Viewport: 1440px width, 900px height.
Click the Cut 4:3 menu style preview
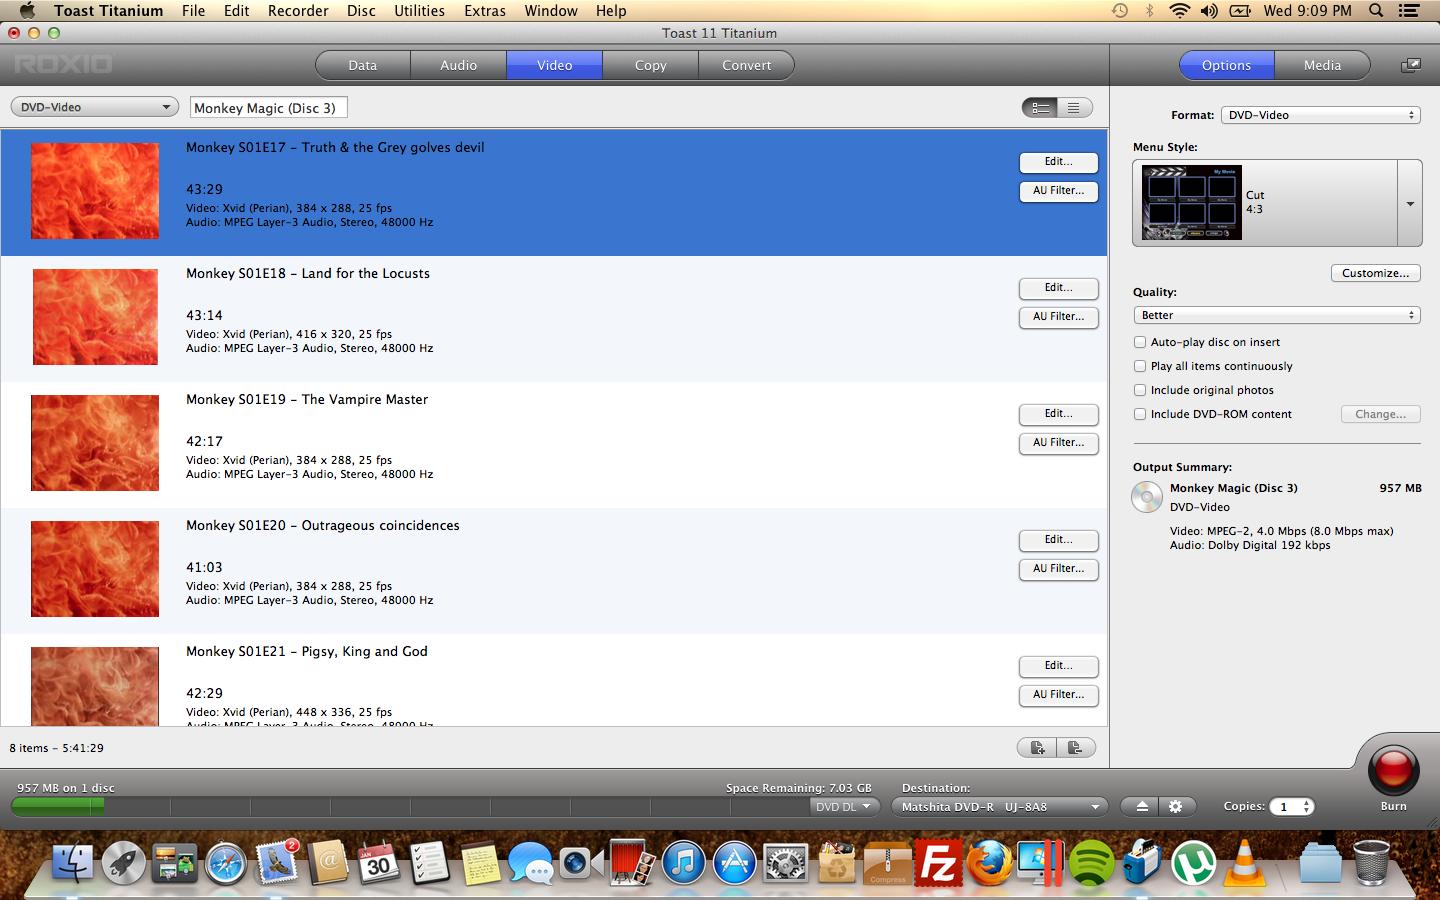pyautogui.click(x=1192, y=203)
